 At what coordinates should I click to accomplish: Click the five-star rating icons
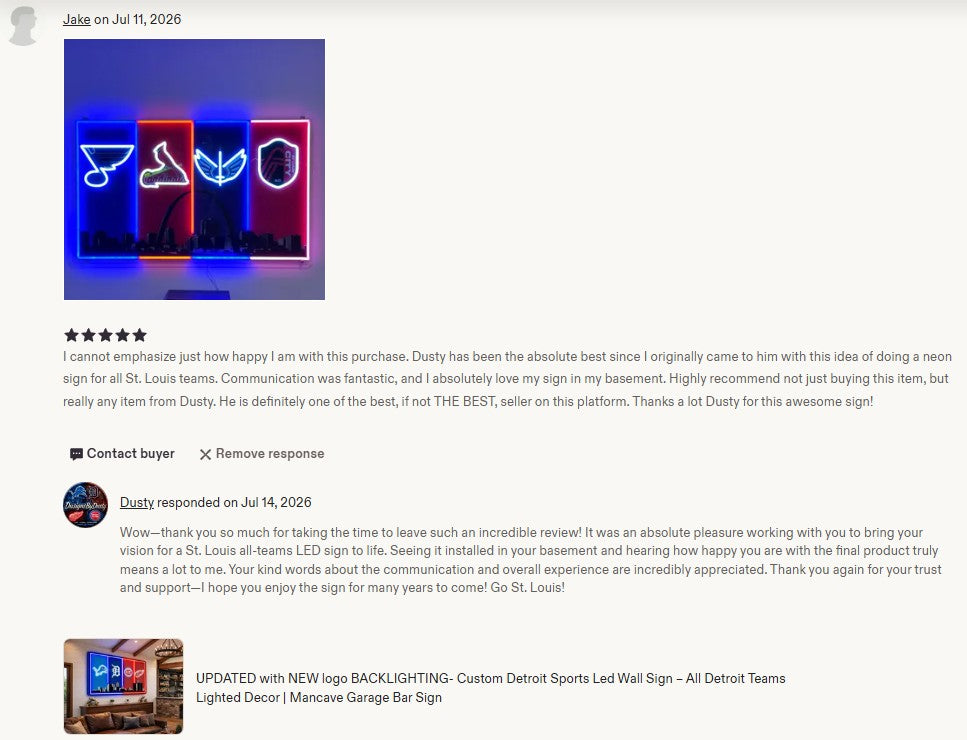pyautogui.click(x=105, y=335)
